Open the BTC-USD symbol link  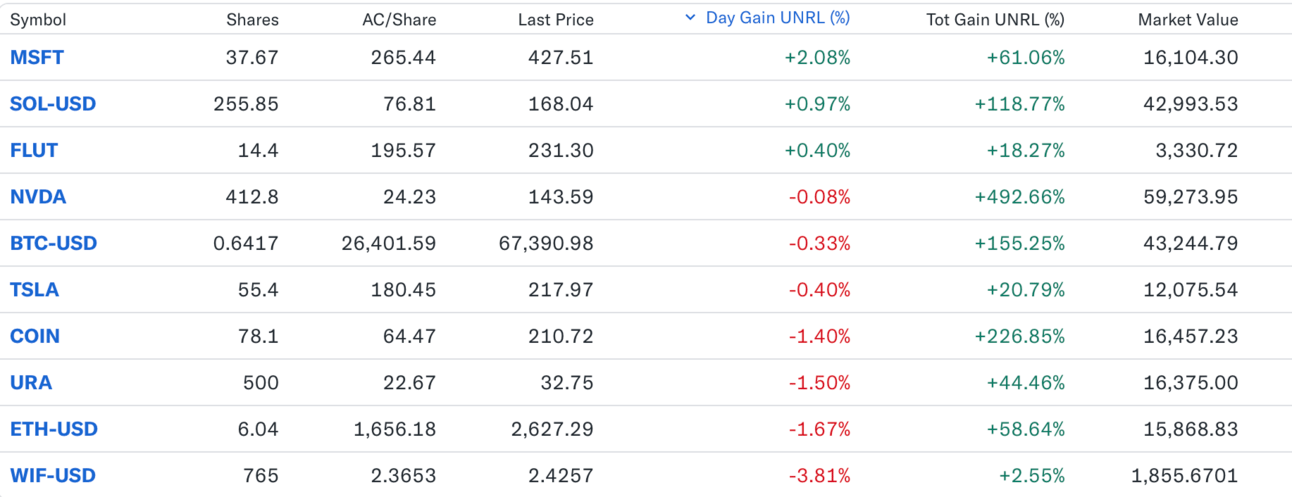coord(53,243)
